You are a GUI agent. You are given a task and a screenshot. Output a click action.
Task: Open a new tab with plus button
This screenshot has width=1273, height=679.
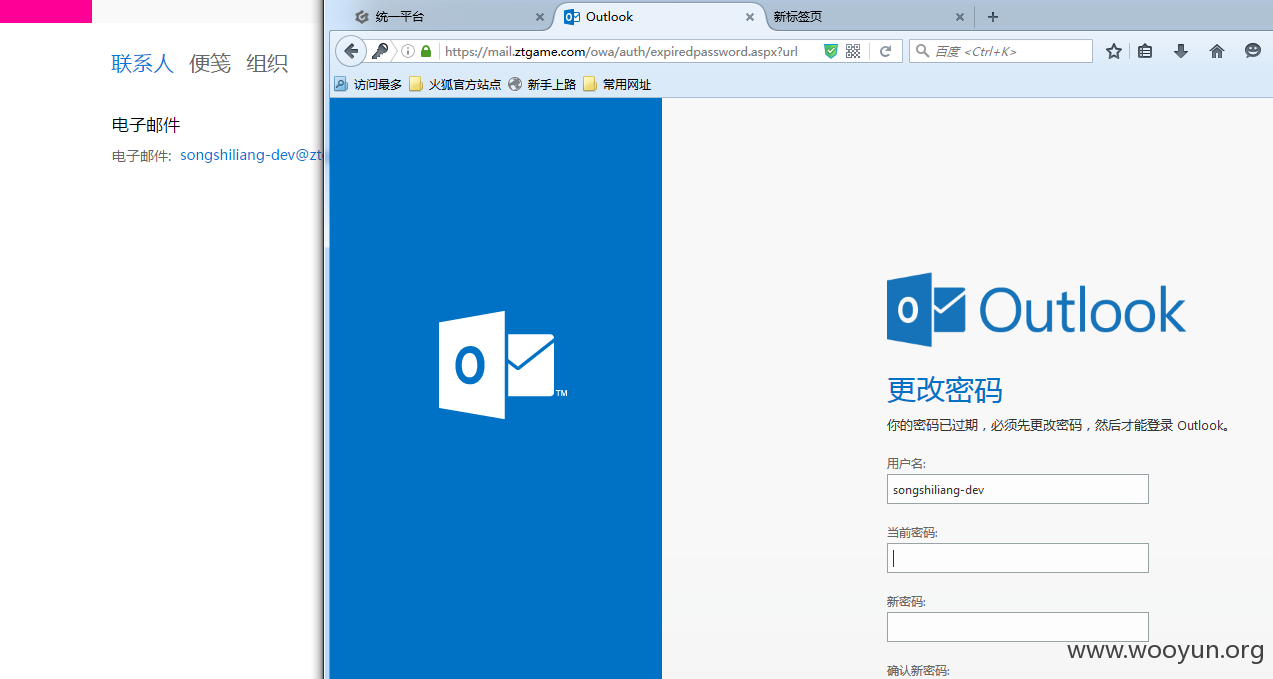(993, 17)
